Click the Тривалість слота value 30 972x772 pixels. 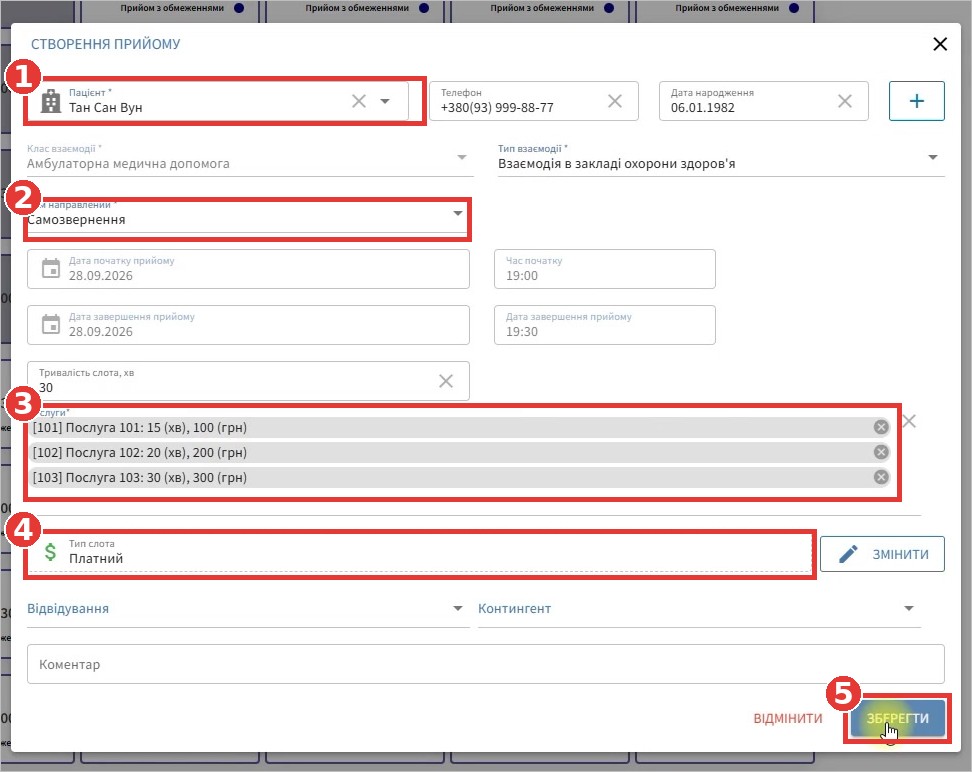click(46, 388)
